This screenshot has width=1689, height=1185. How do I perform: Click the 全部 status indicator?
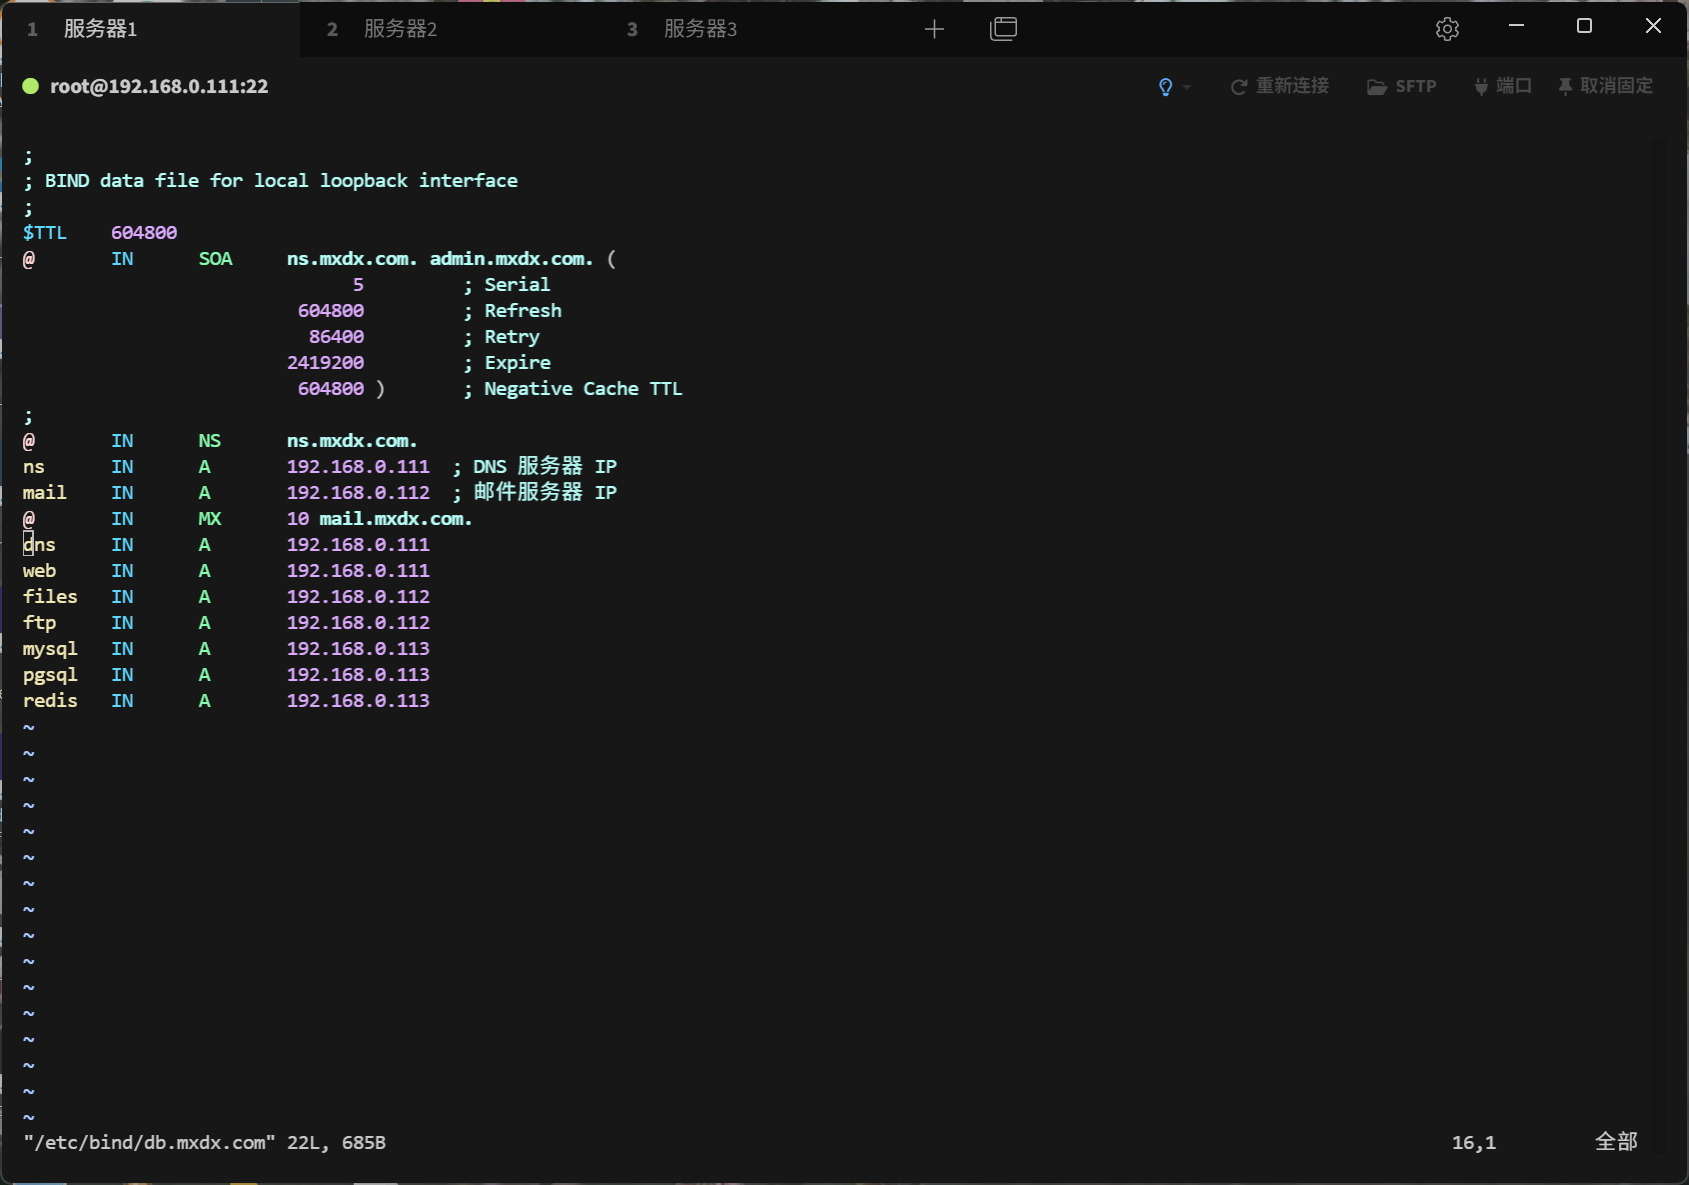pos(1616,1141)
